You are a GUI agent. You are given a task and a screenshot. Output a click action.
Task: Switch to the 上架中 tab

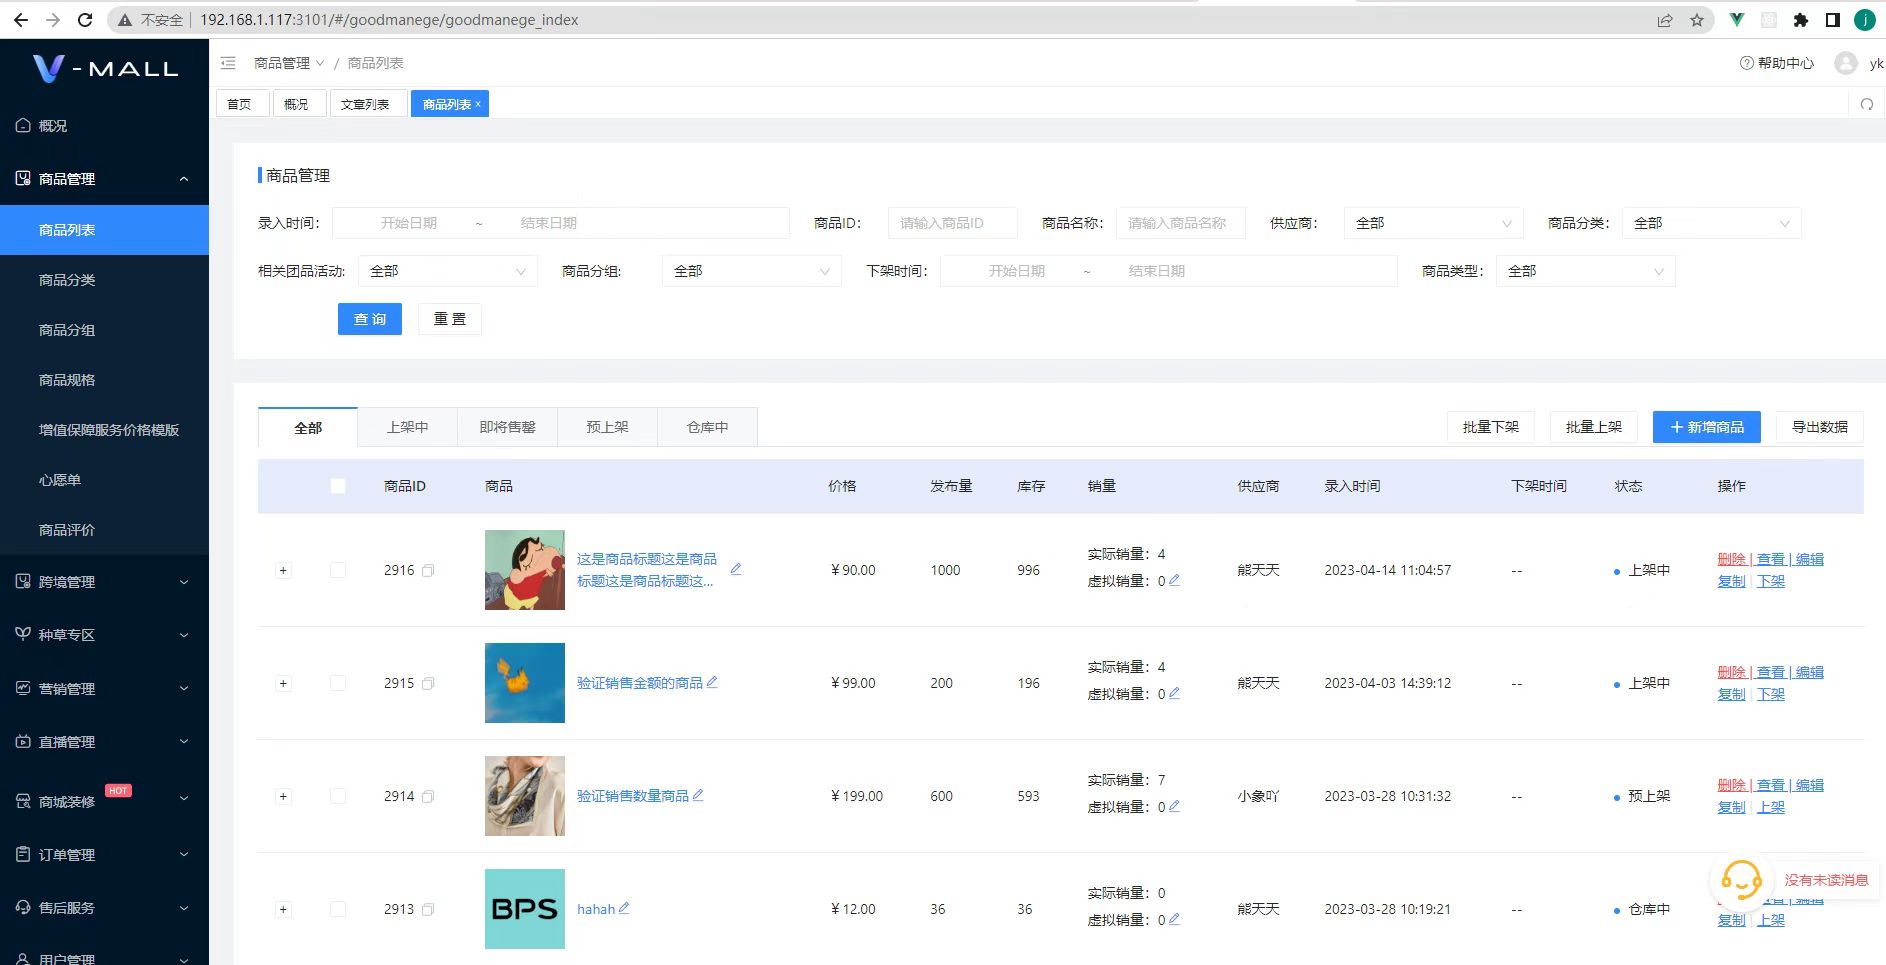coord(407,427)
